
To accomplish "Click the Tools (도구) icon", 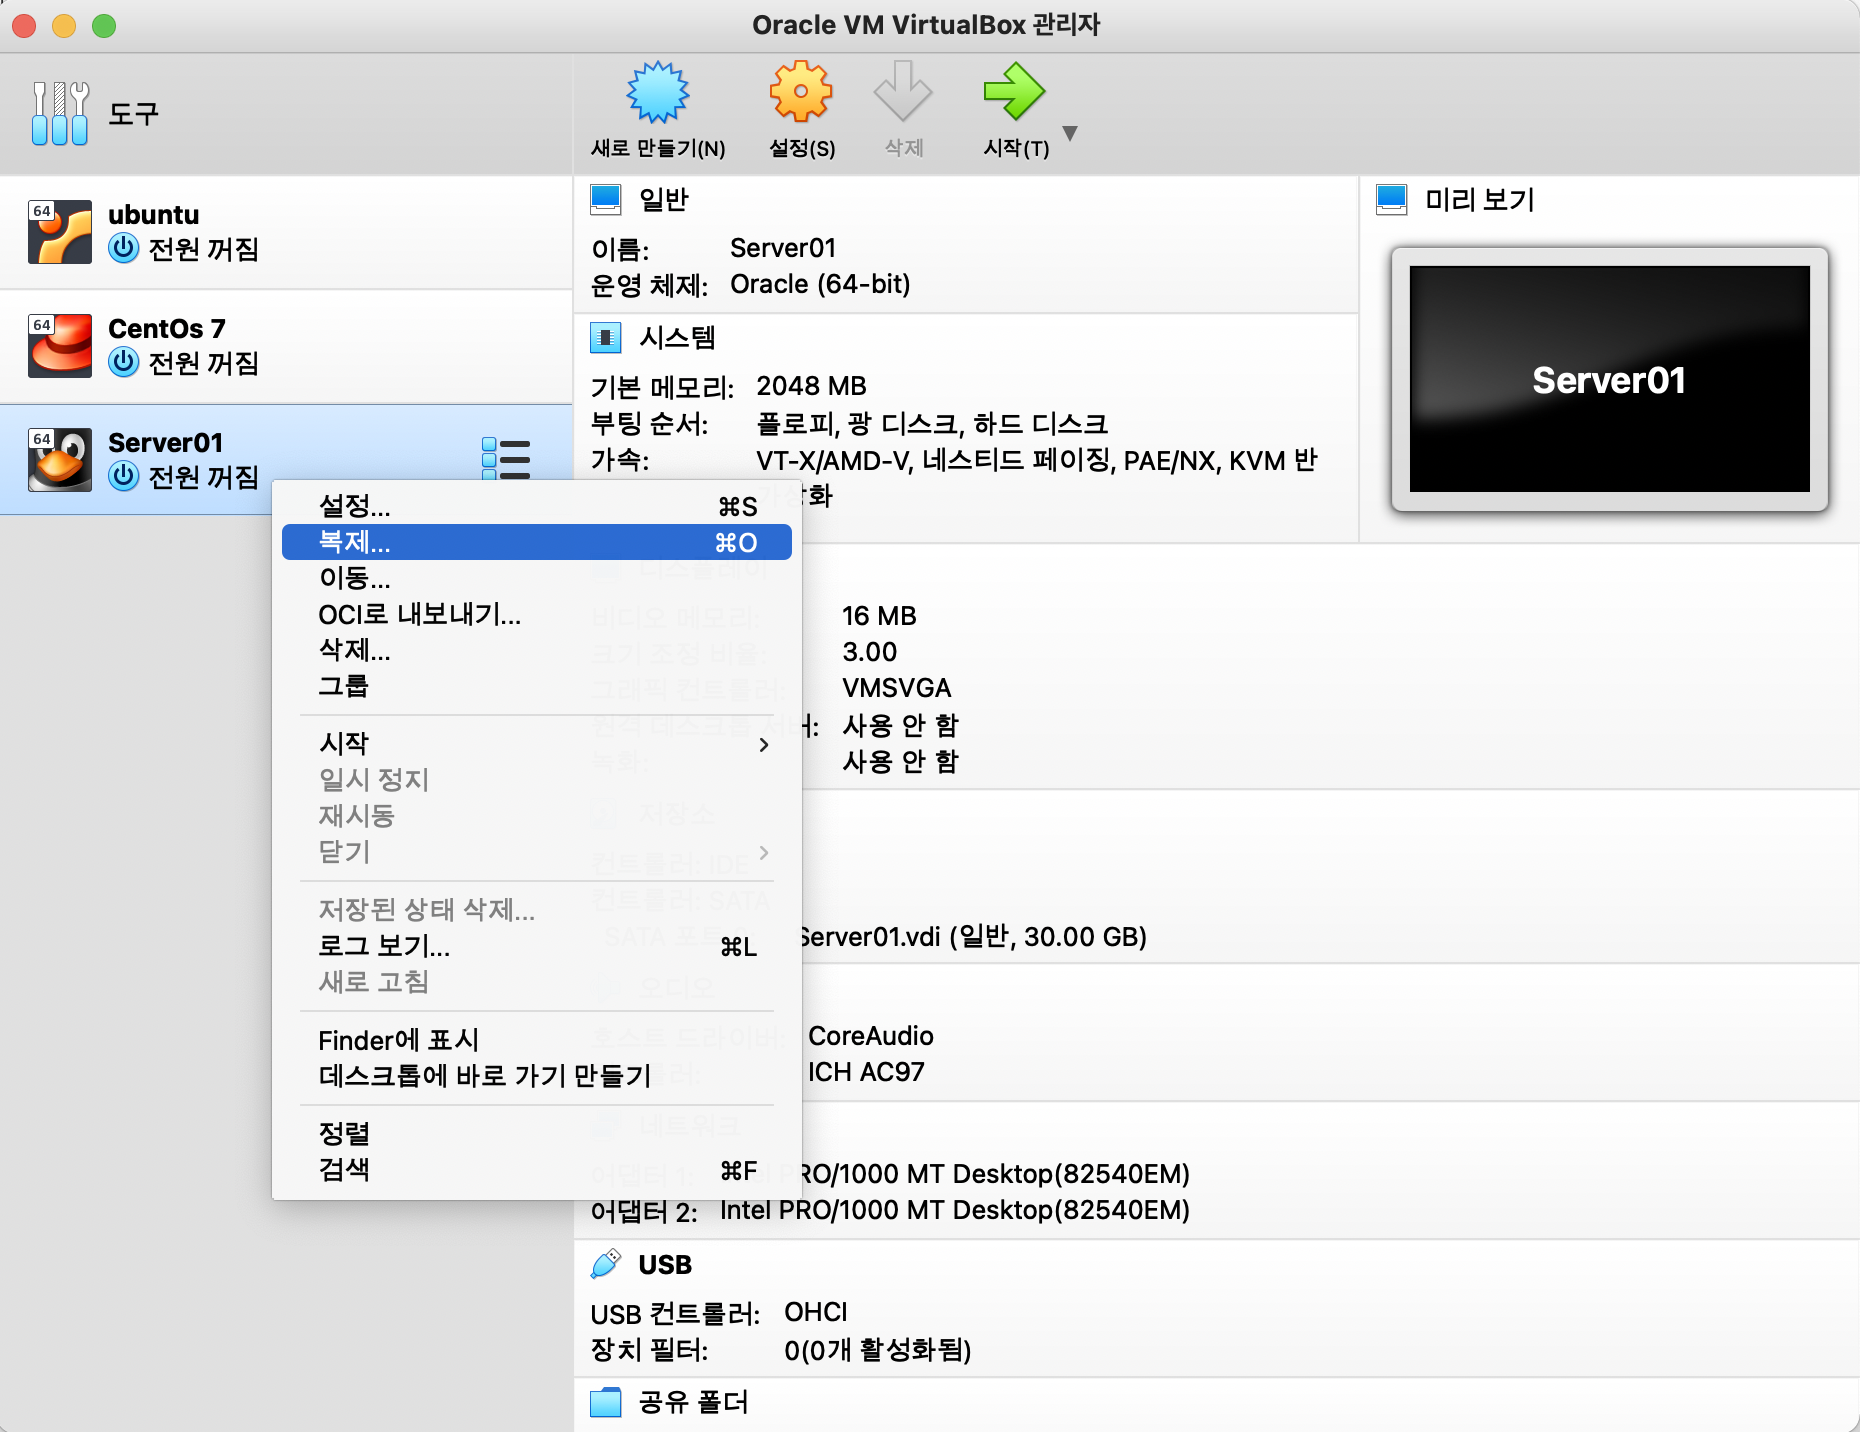I will click(60, 113).
